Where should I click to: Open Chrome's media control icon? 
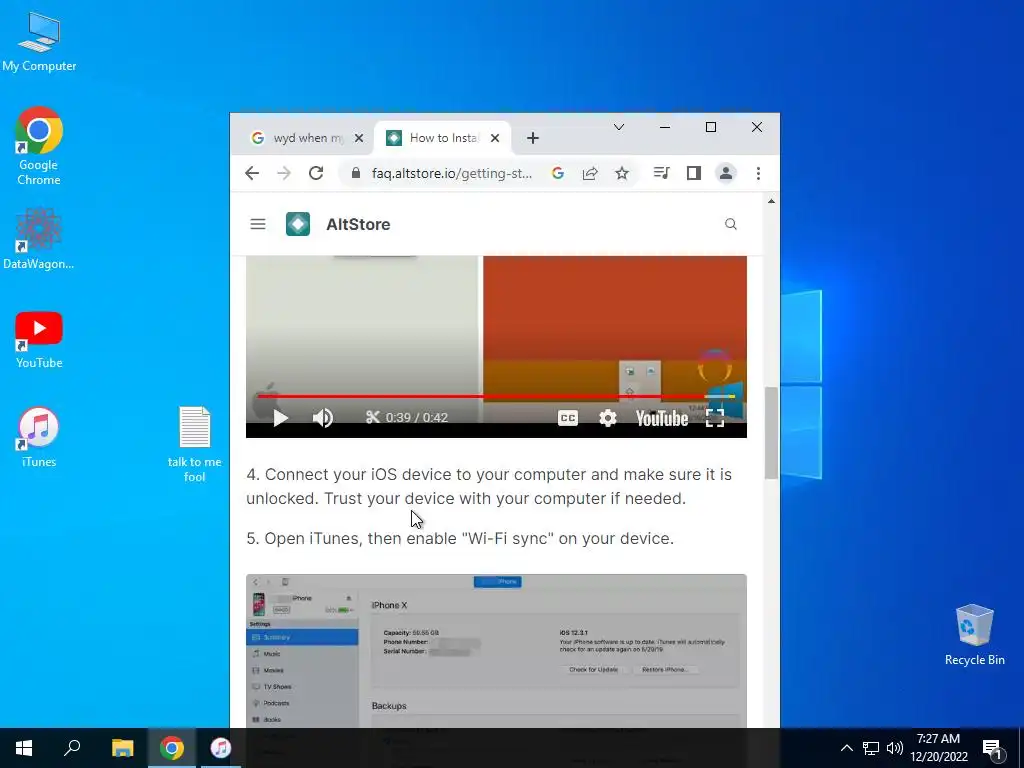(662, 173)
